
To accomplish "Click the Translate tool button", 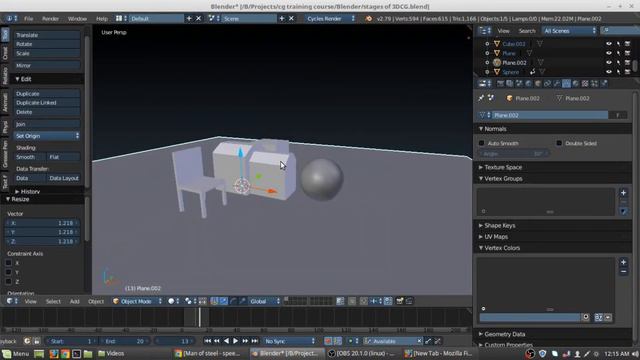I will click(47, 35).
